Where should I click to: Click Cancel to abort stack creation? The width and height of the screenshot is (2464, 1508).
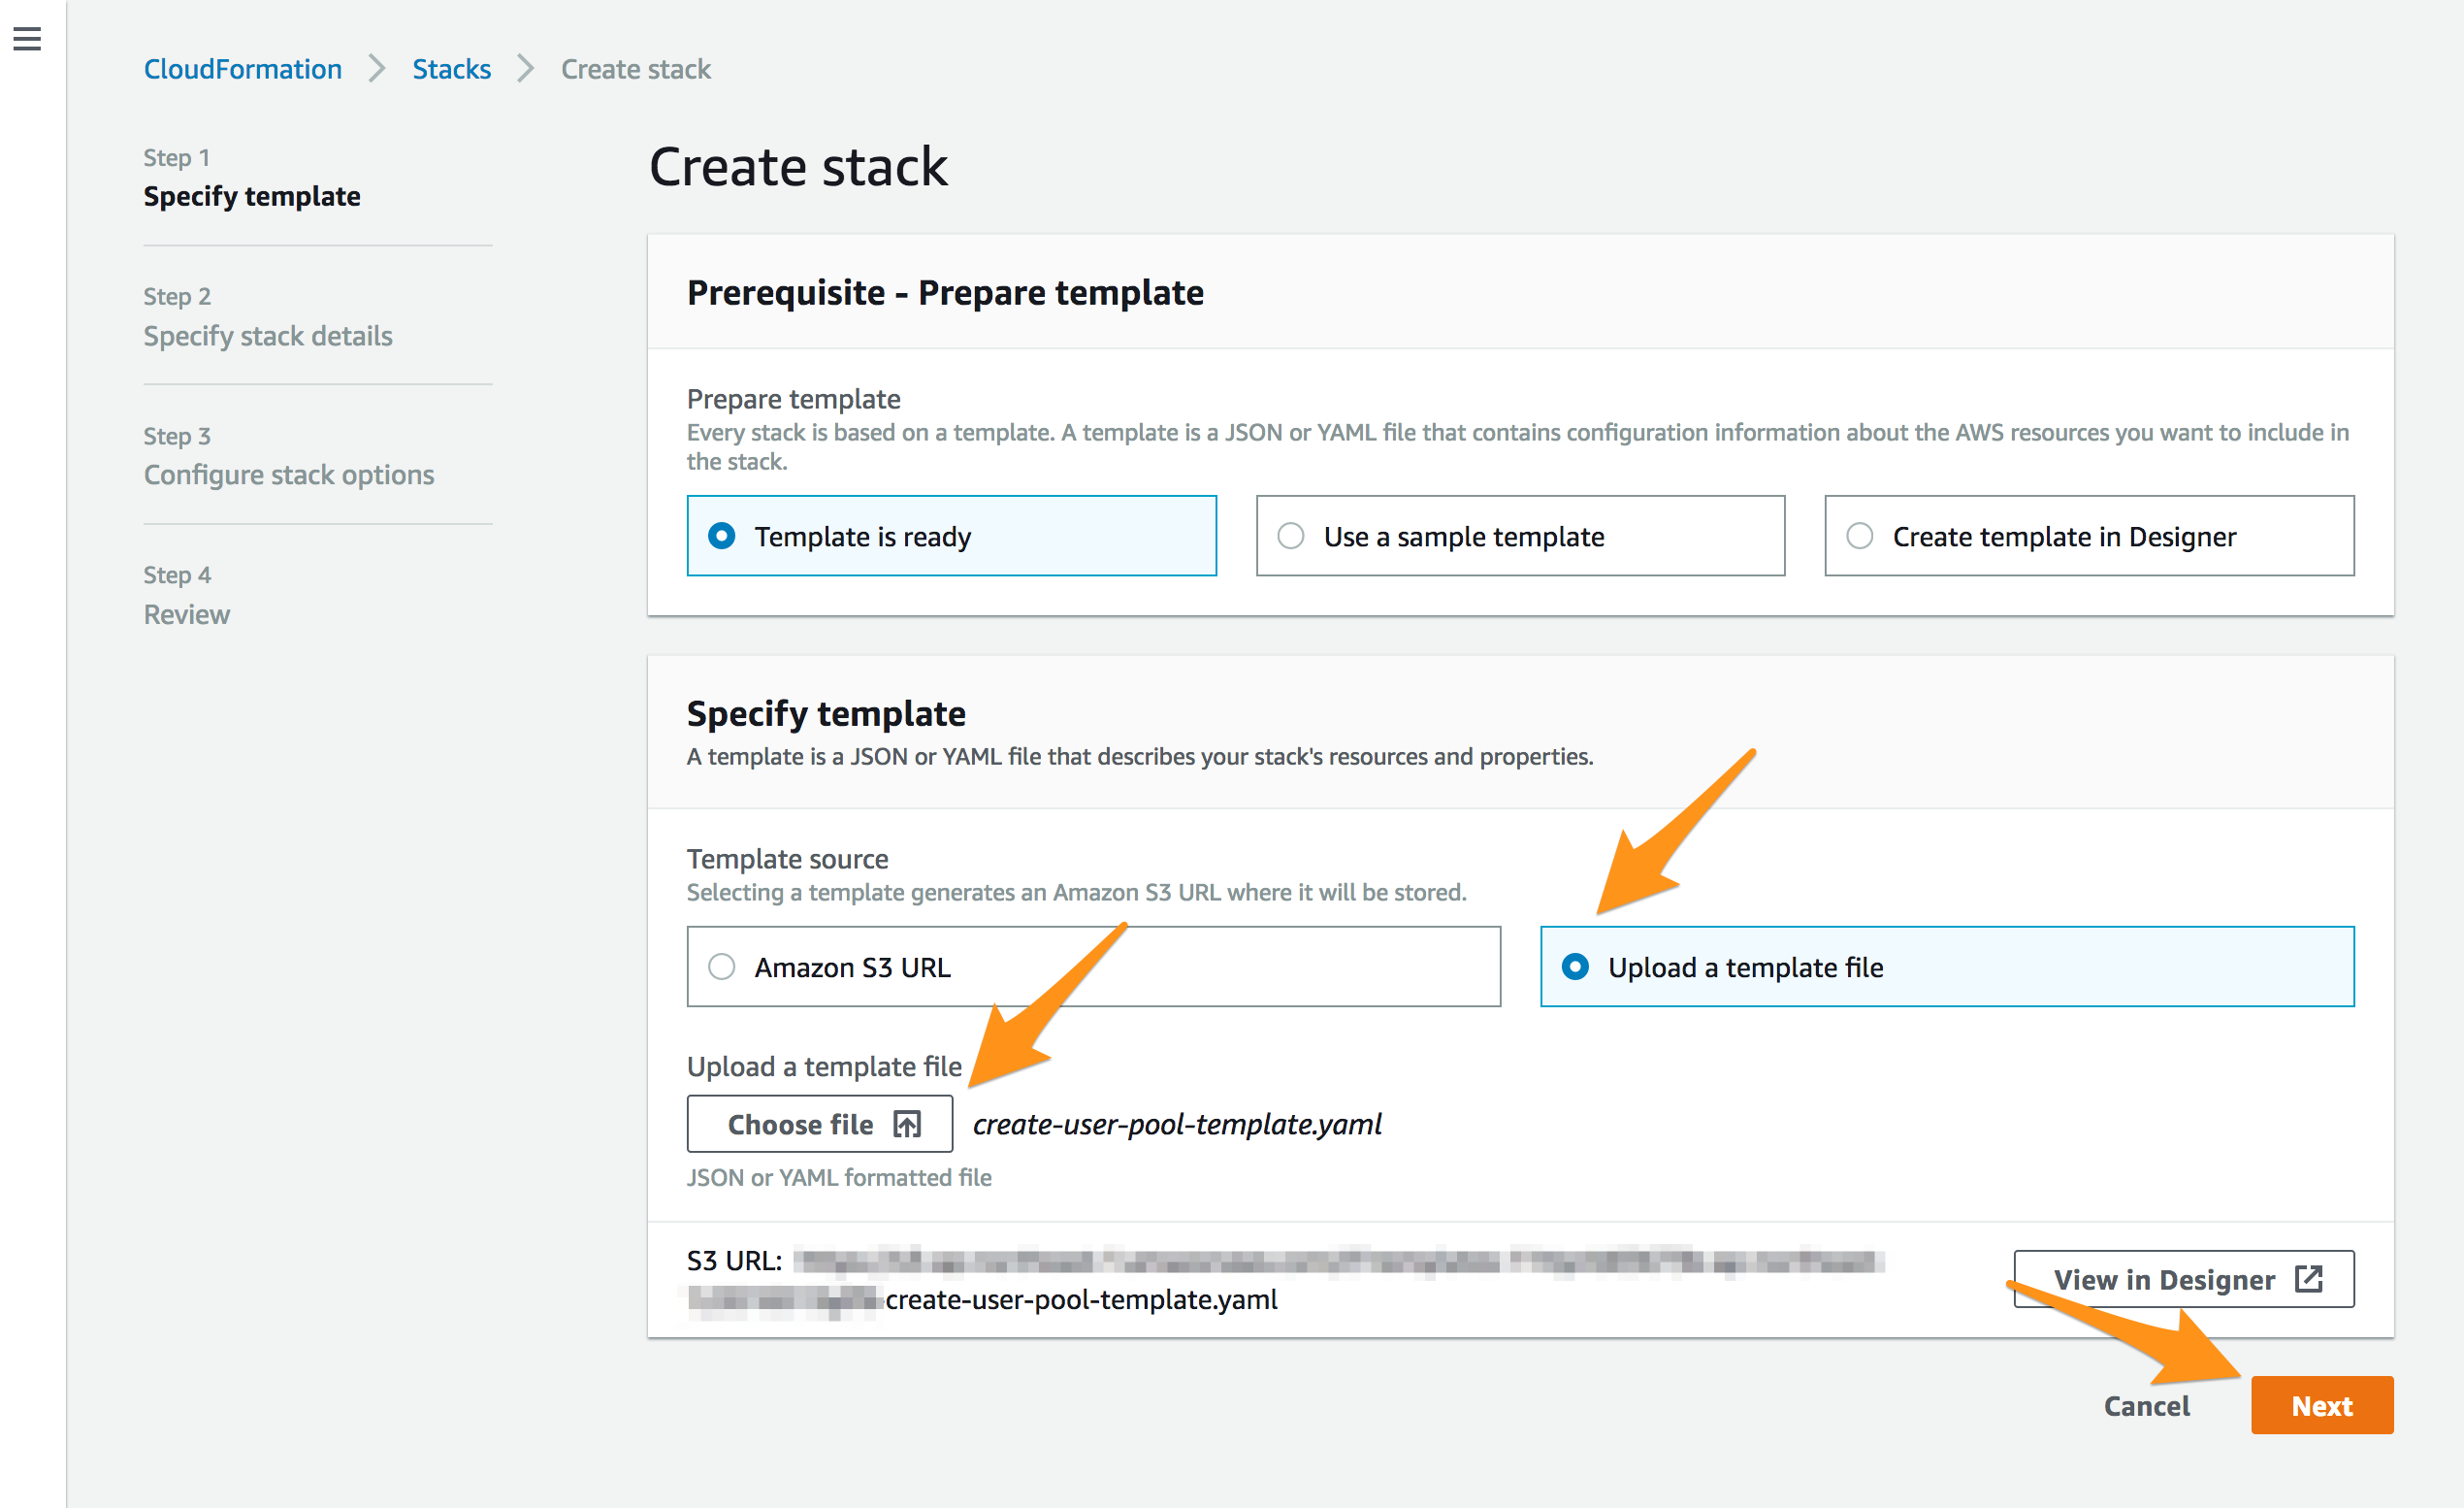click(2147, 1405)
